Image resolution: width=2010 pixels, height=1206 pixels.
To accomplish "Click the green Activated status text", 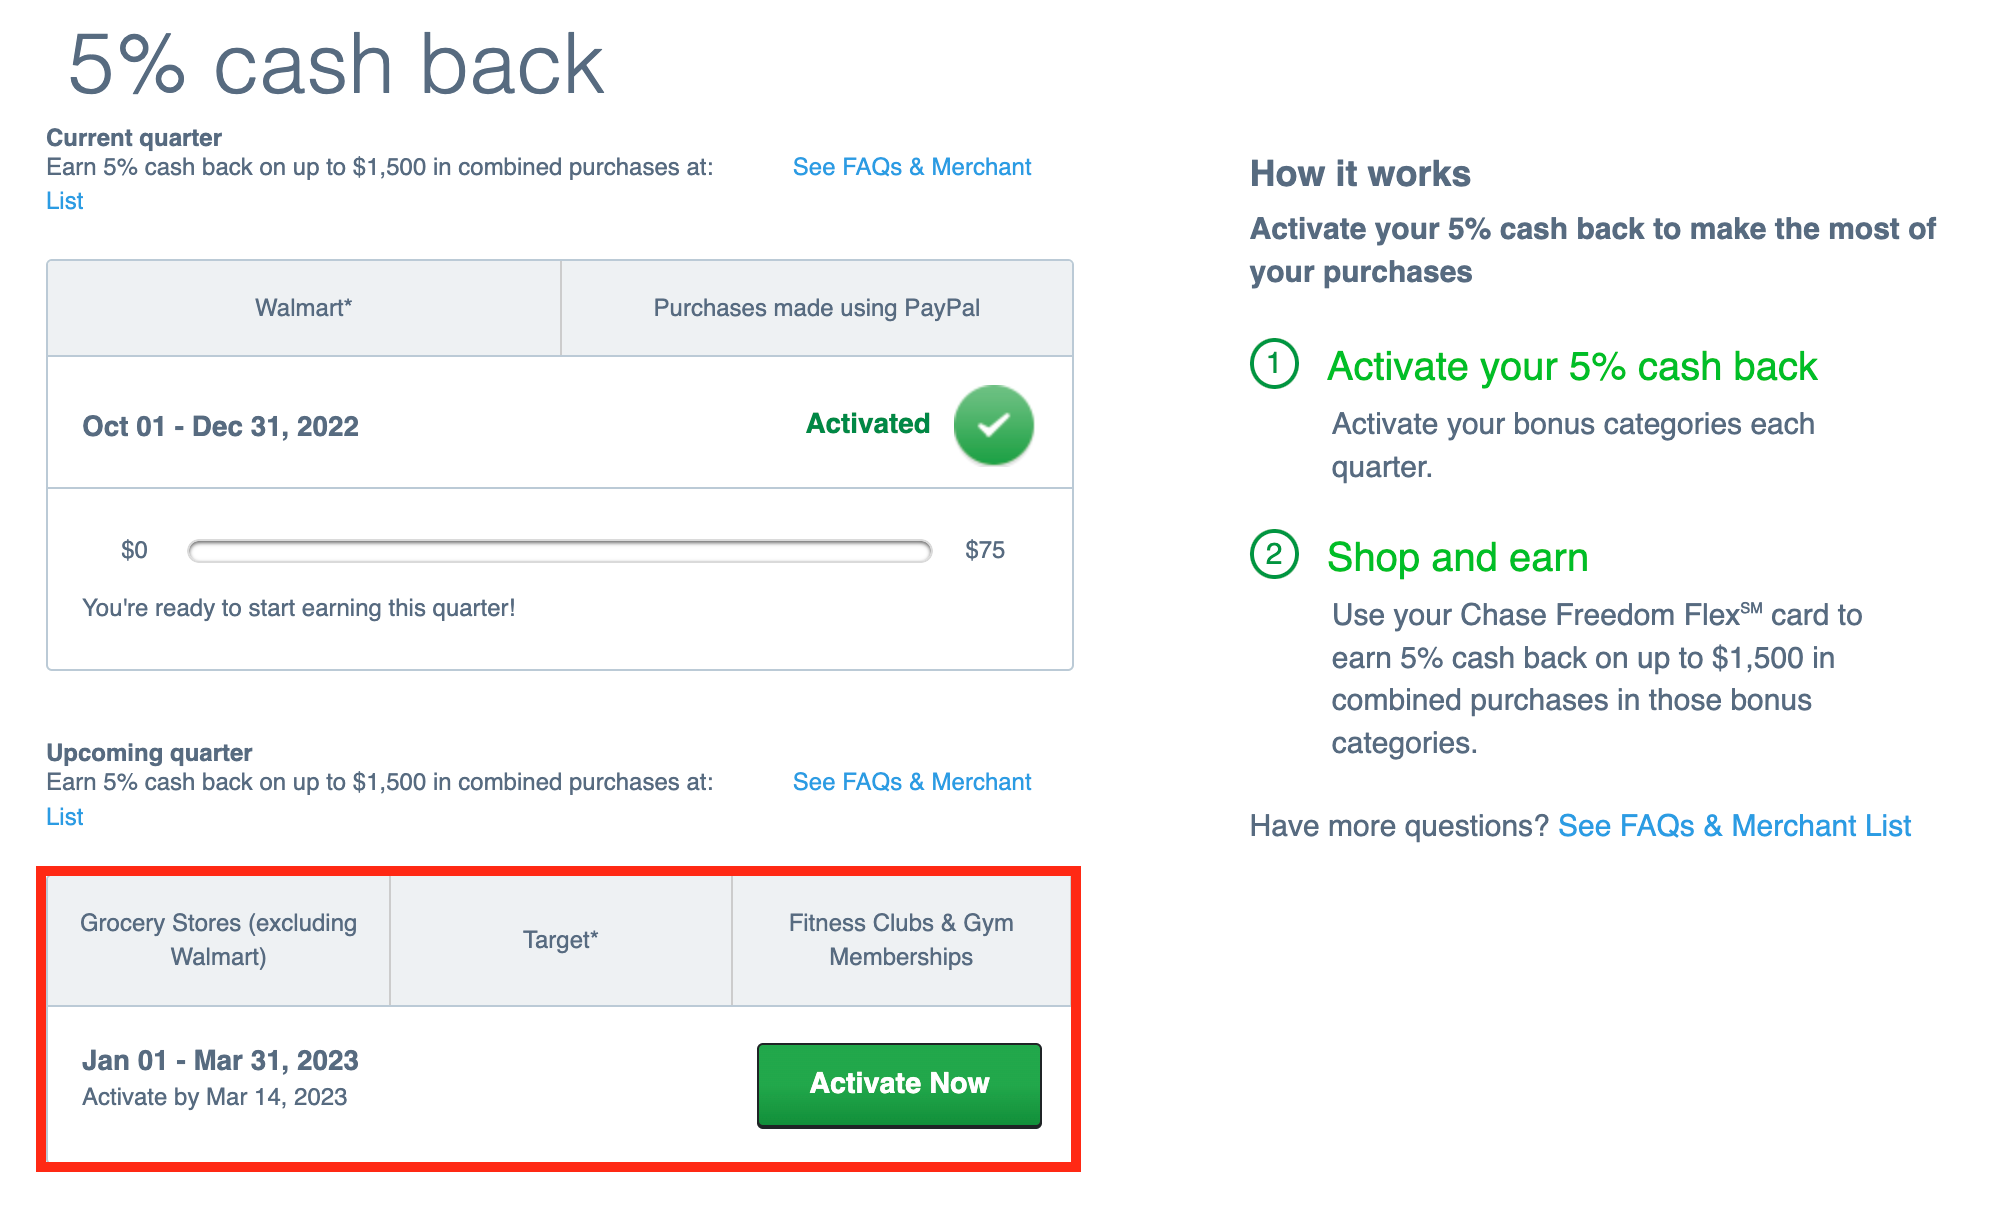I will (868, 424).
